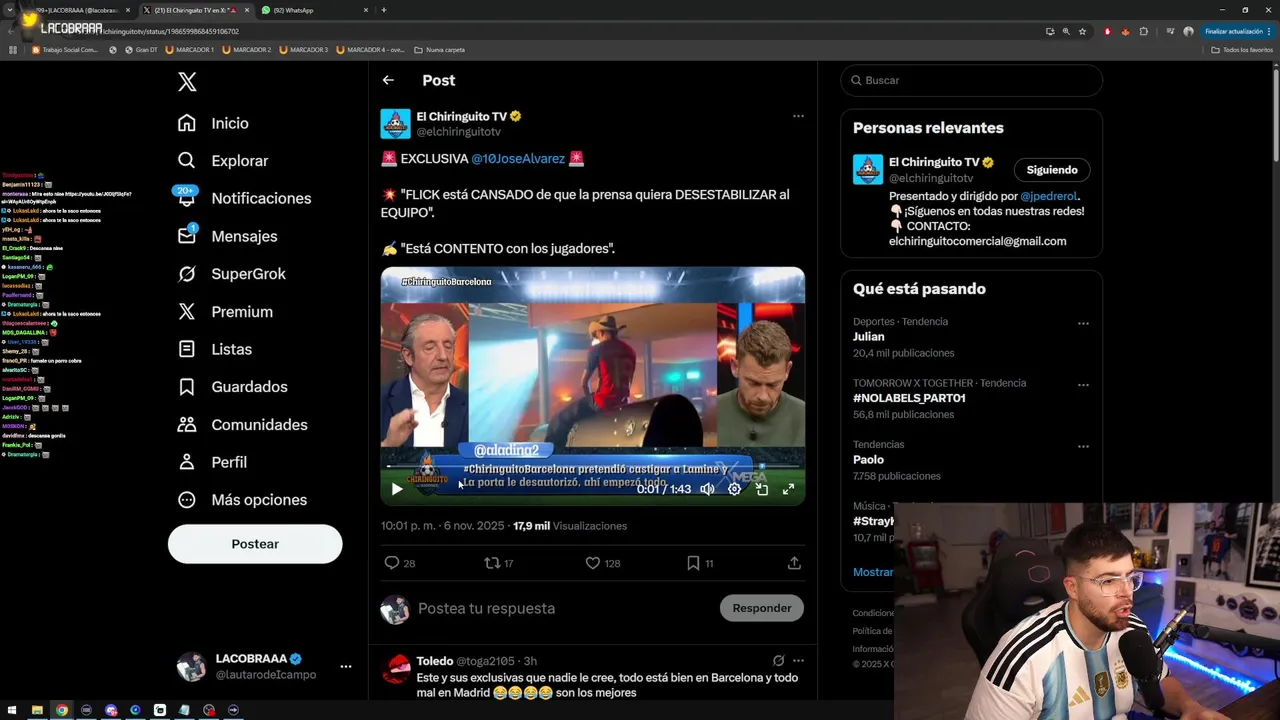The width and height of the screenshot is (1280, 720).
Task: Click the video progress bar
Action: click(x=593, y=467)
